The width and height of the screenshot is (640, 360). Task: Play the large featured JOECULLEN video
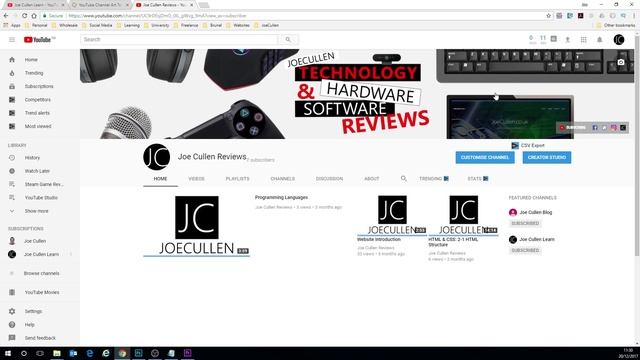[x=196, y=226]
